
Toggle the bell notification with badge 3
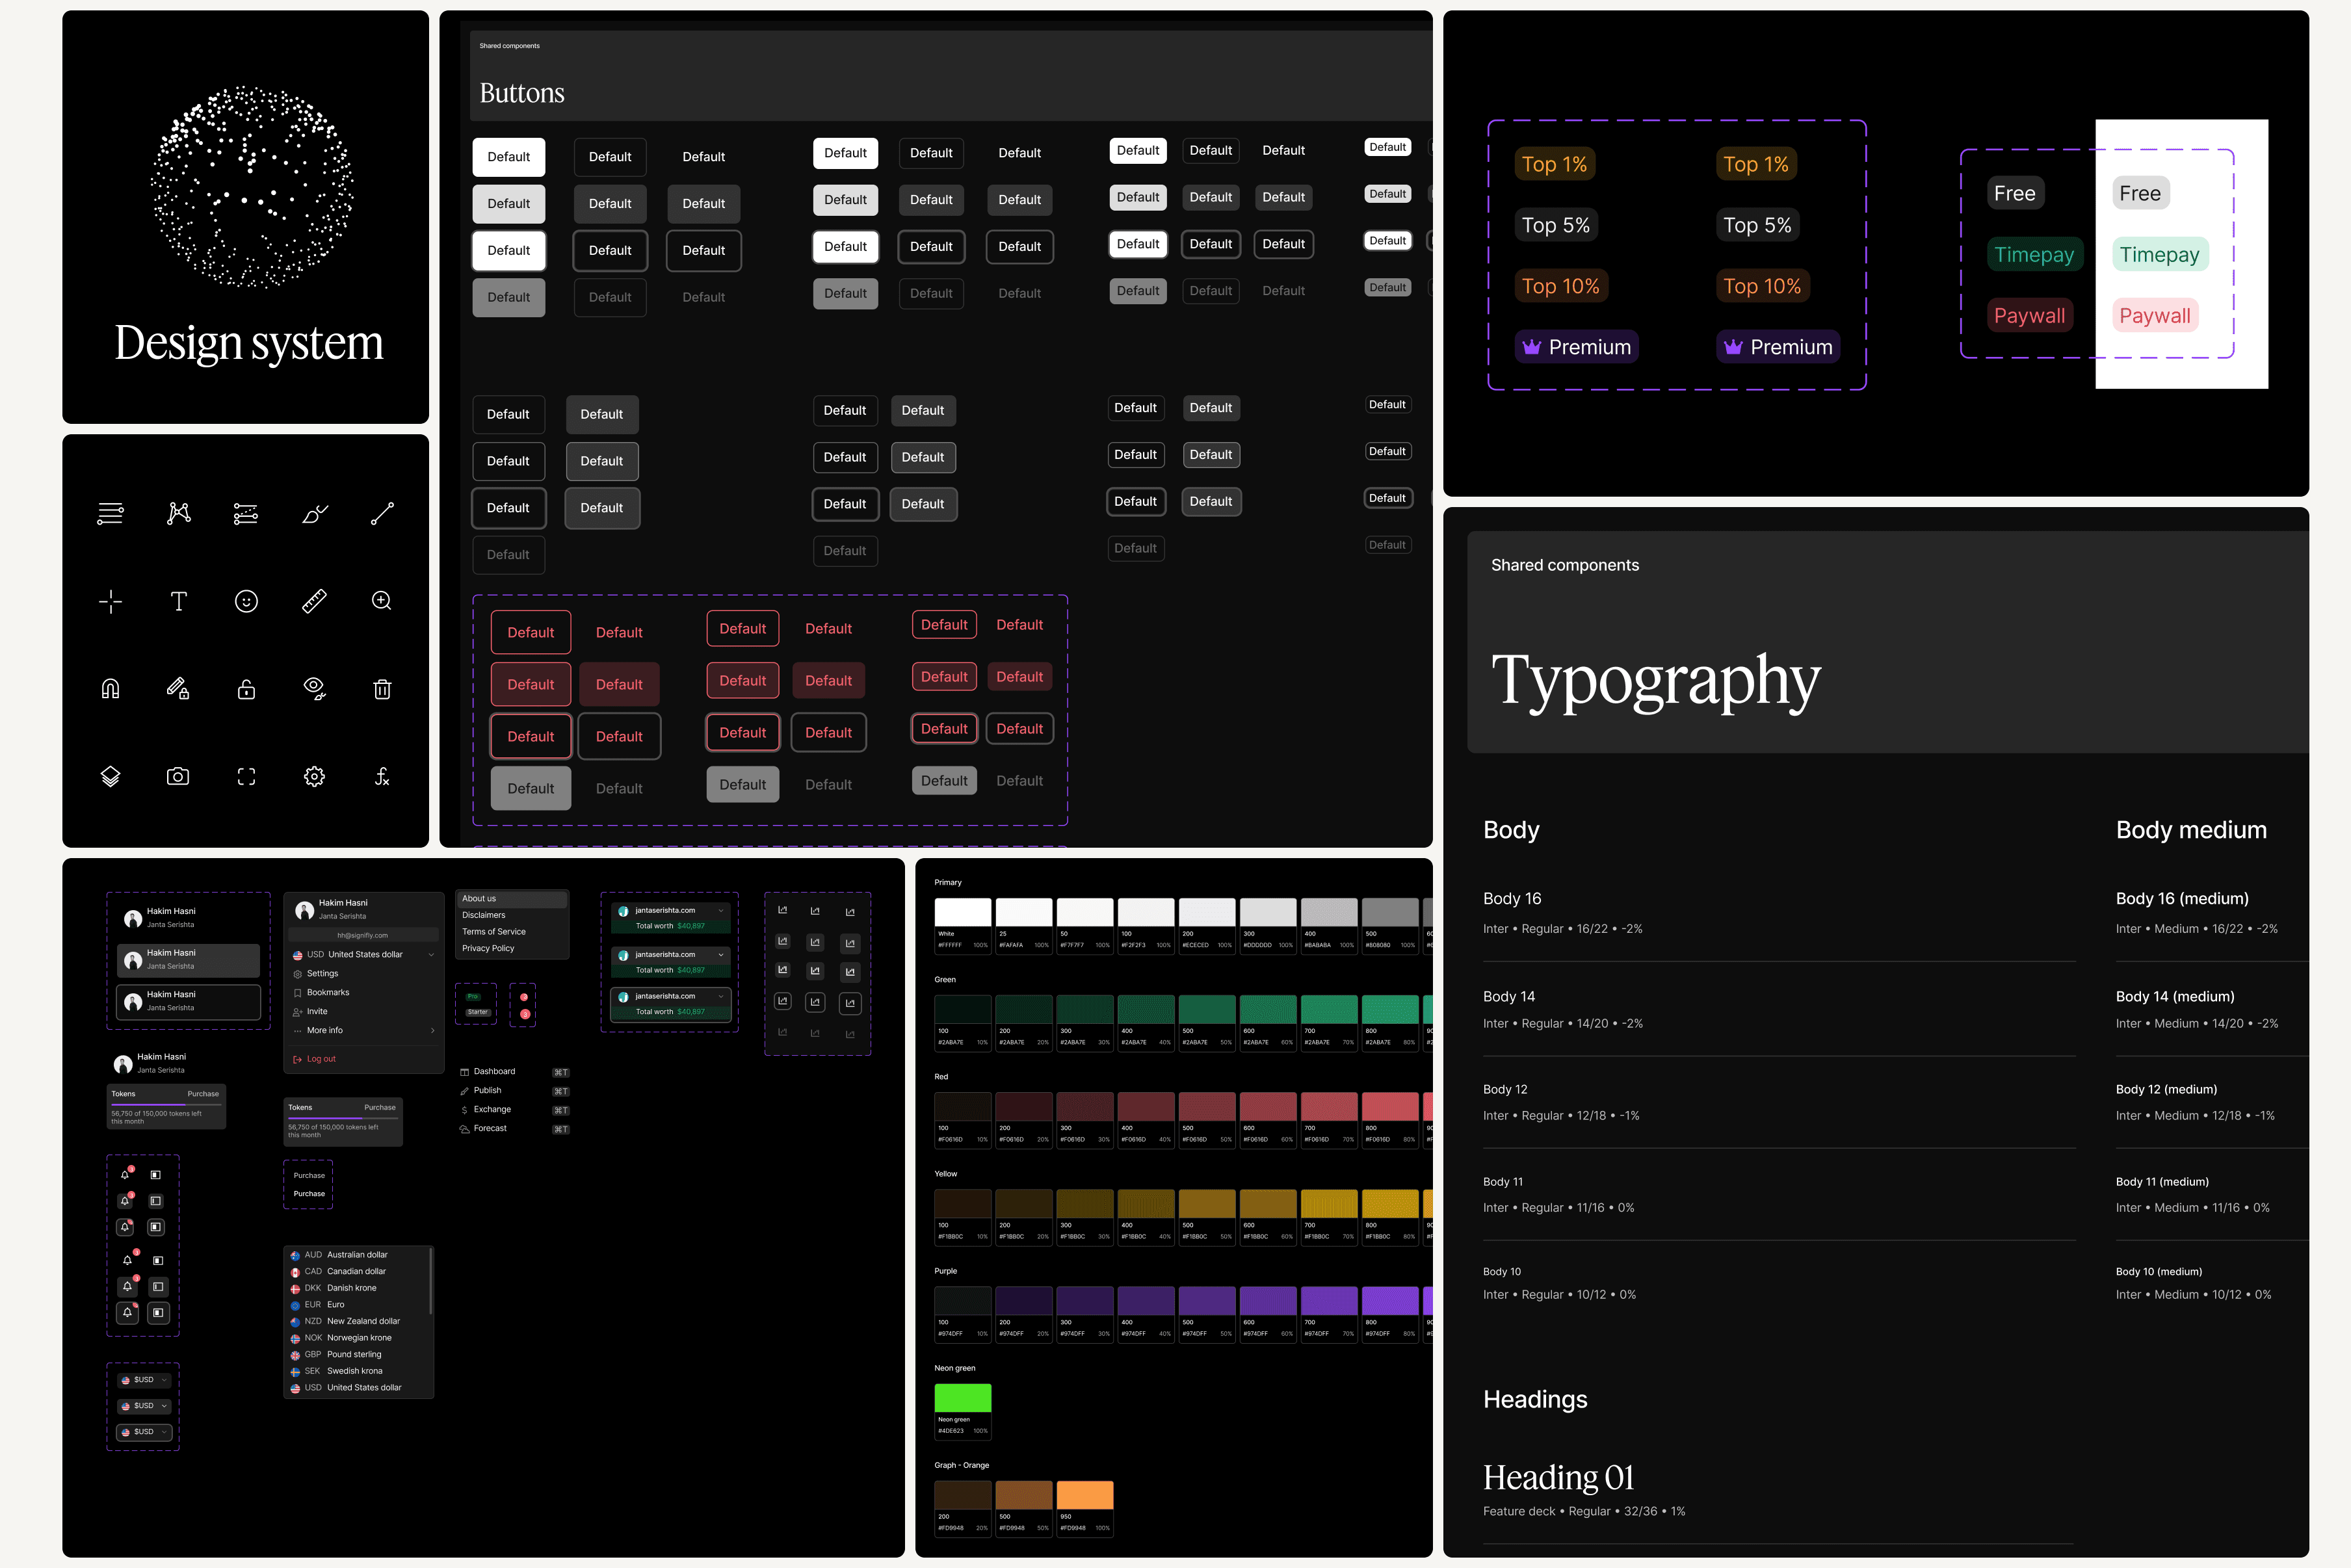point(125,1175)
